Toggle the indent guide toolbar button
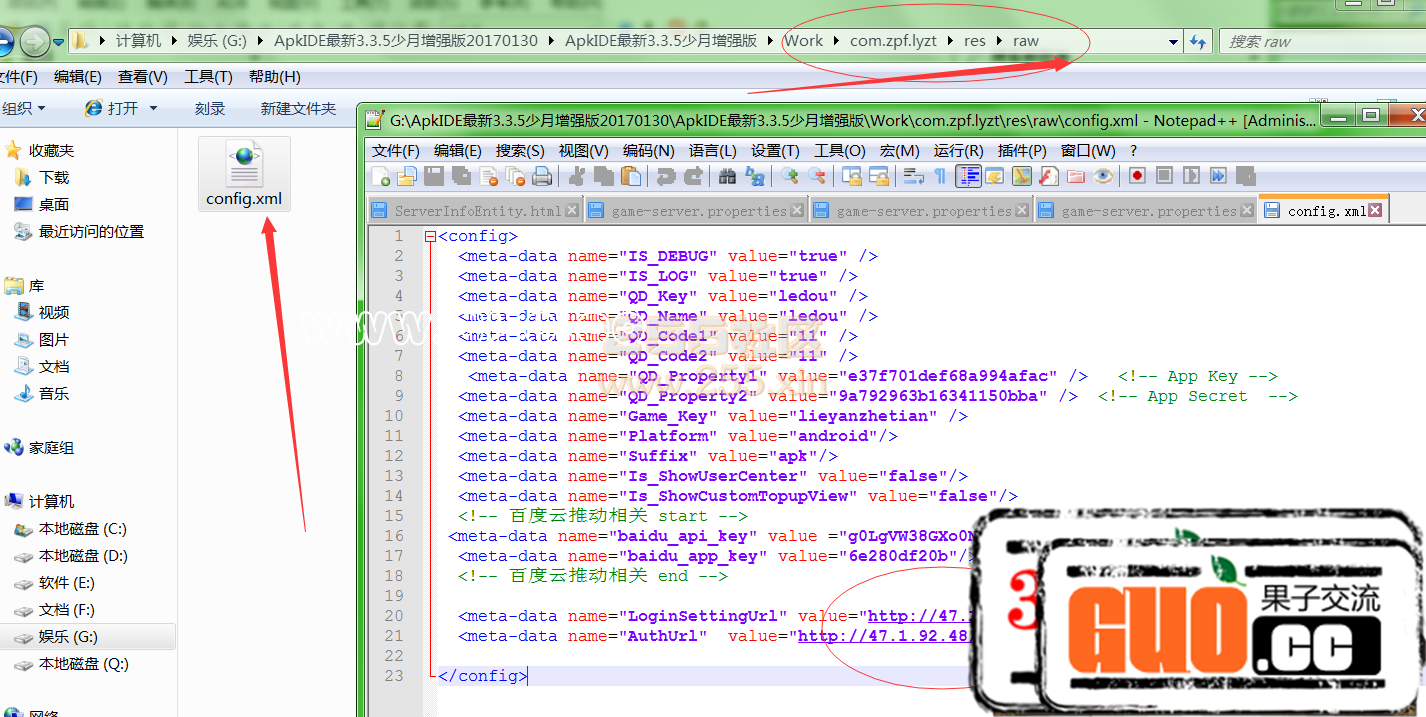The width and height of the screenshot is (1426, 717). coord(968,177)
